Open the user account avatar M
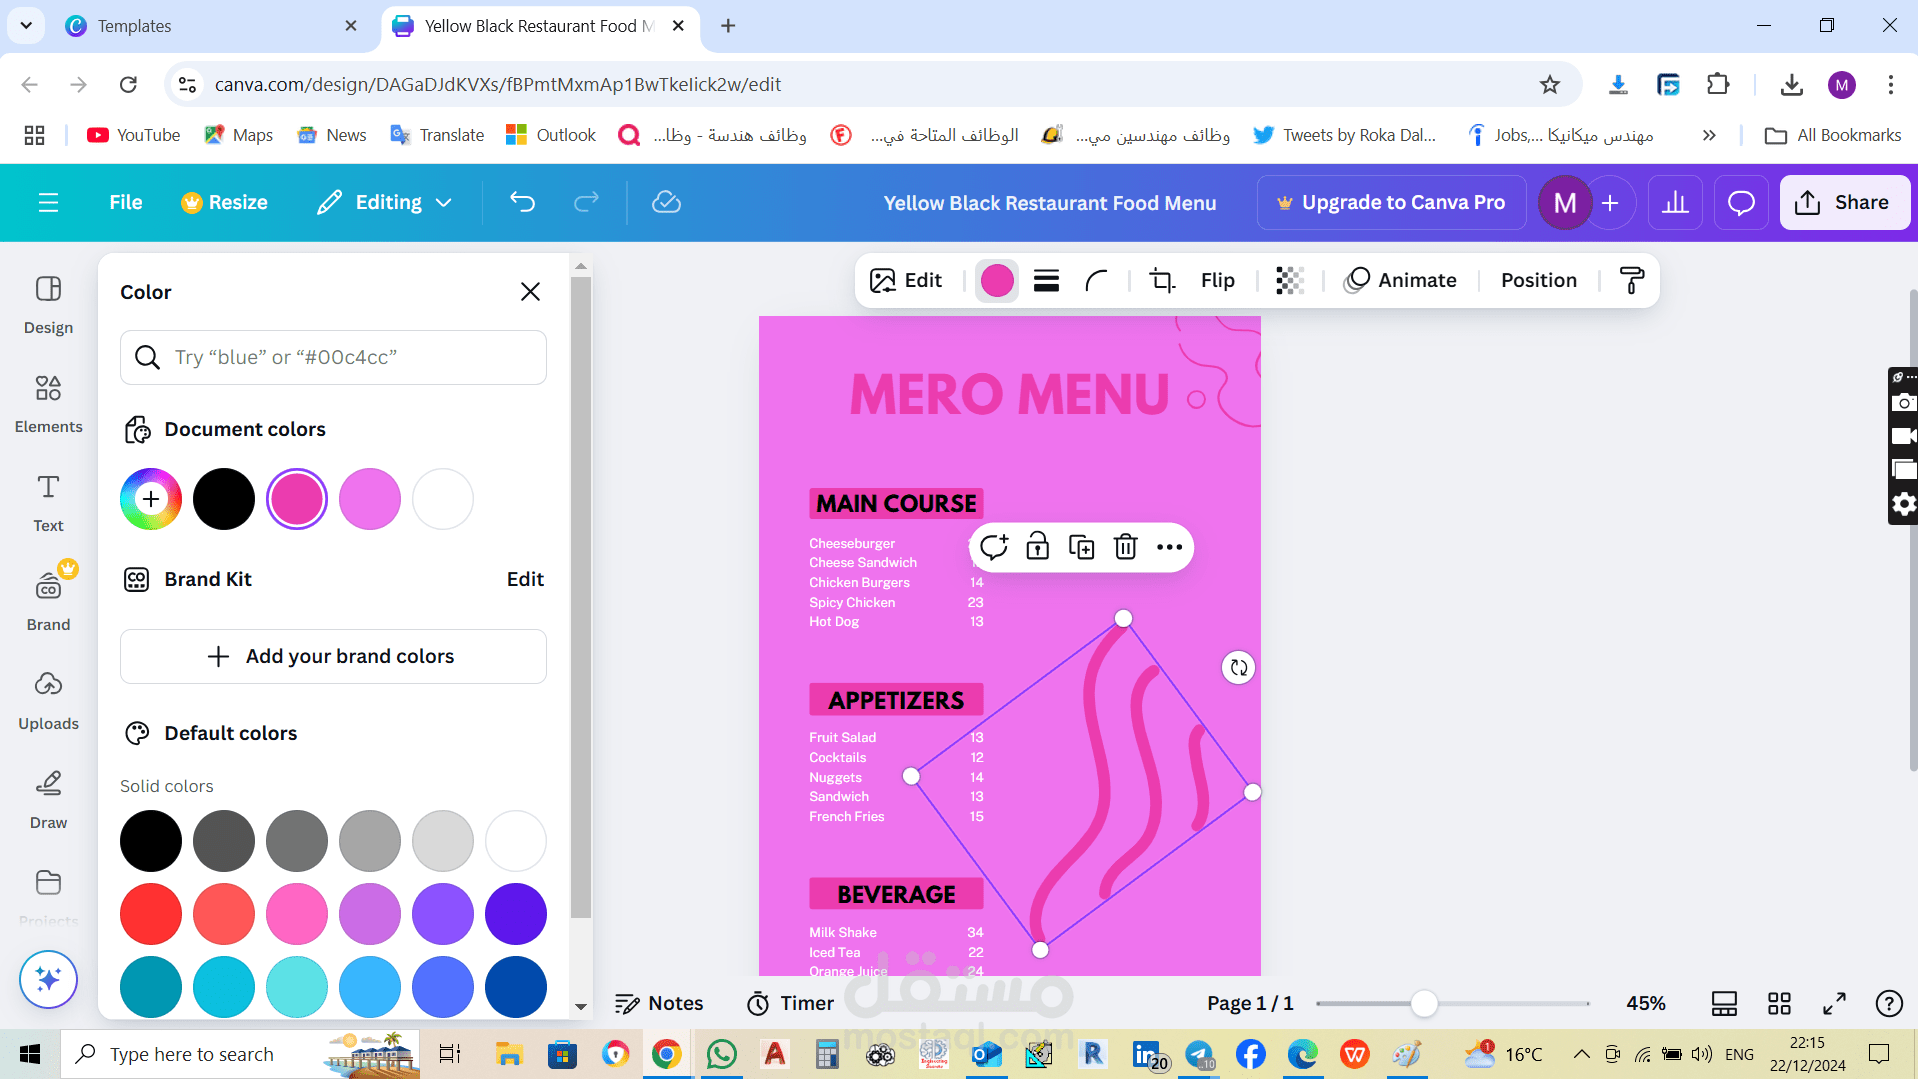The width and height of the screenshot is (1918, 1079). [1565, 203]
